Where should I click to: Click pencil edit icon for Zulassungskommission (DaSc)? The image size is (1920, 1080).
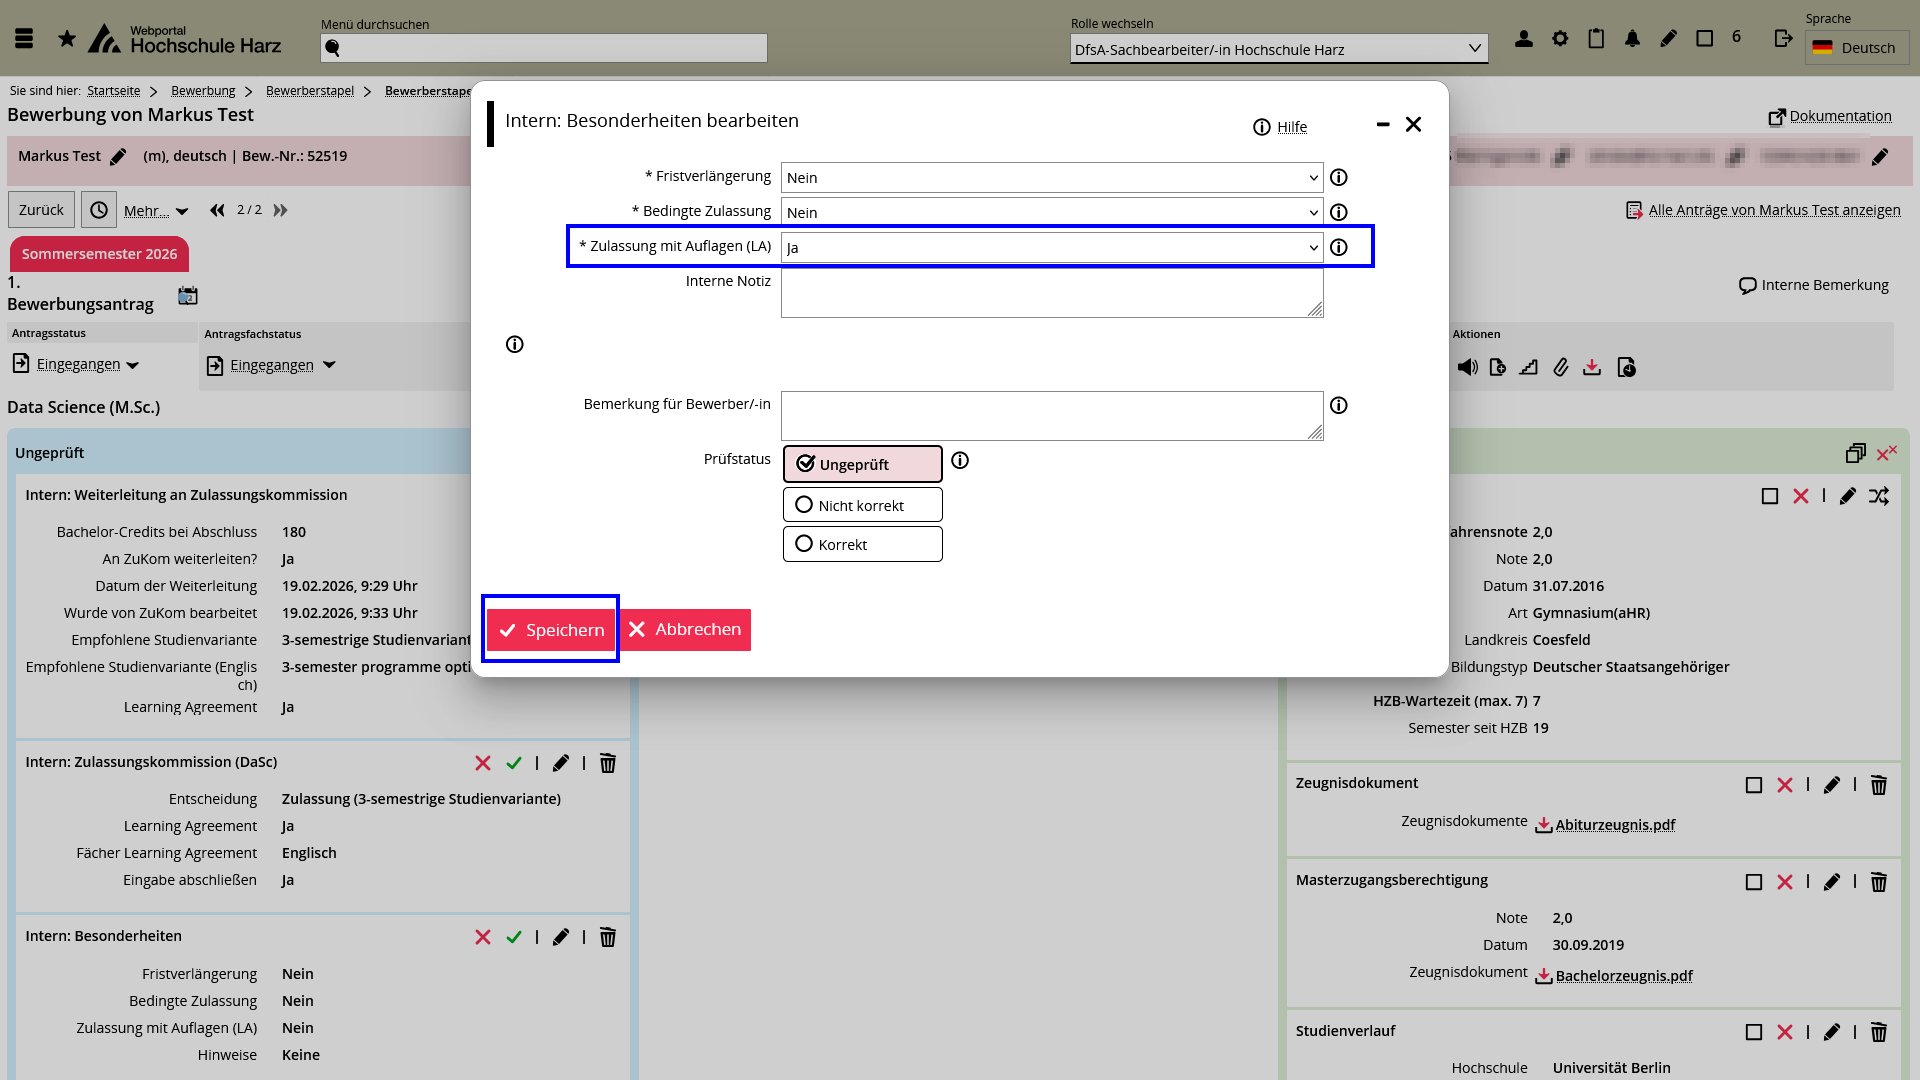click(561, 763)
